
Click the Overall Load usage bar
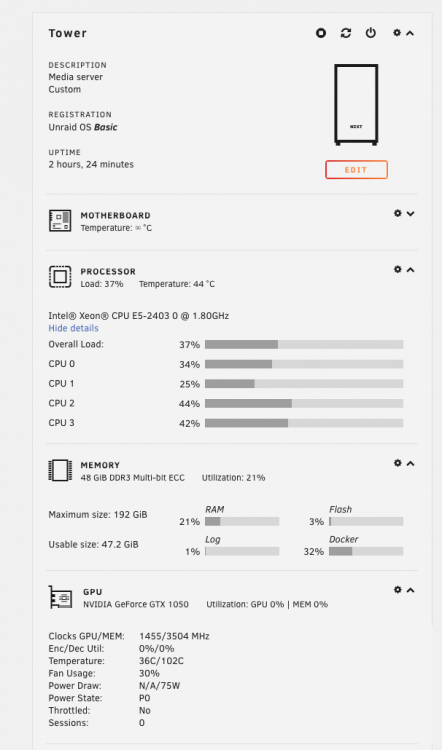pyautogui.click(x=304, y=344)
